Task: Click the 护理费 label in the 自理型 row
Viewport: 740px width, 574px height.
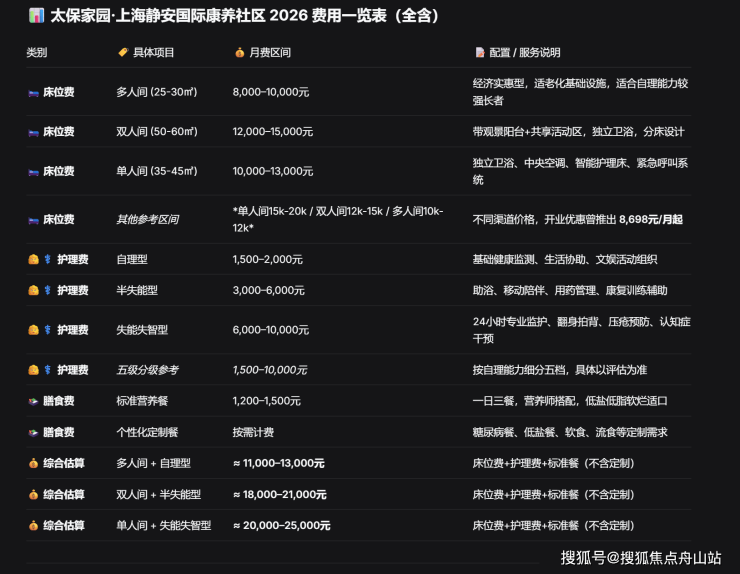Action: point(73,260)
